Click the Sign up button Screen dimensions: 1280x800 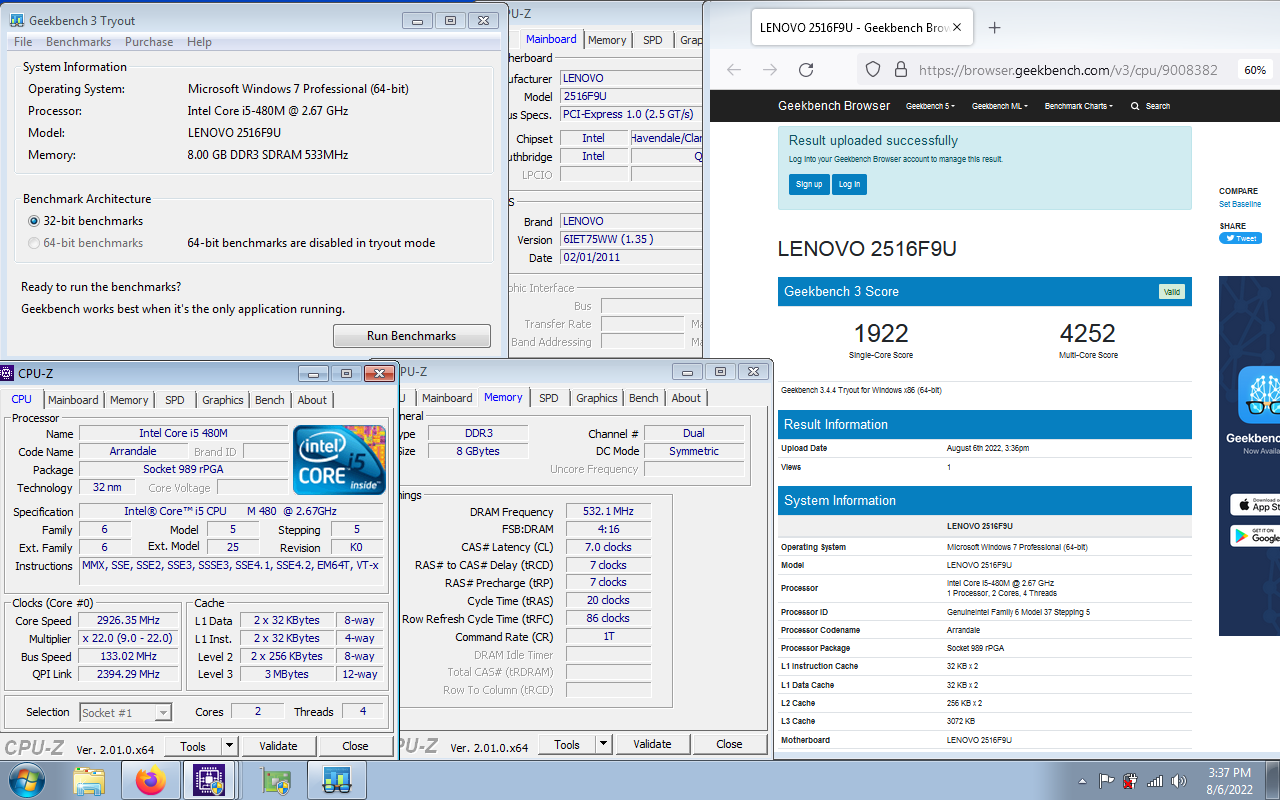point(809,184)
